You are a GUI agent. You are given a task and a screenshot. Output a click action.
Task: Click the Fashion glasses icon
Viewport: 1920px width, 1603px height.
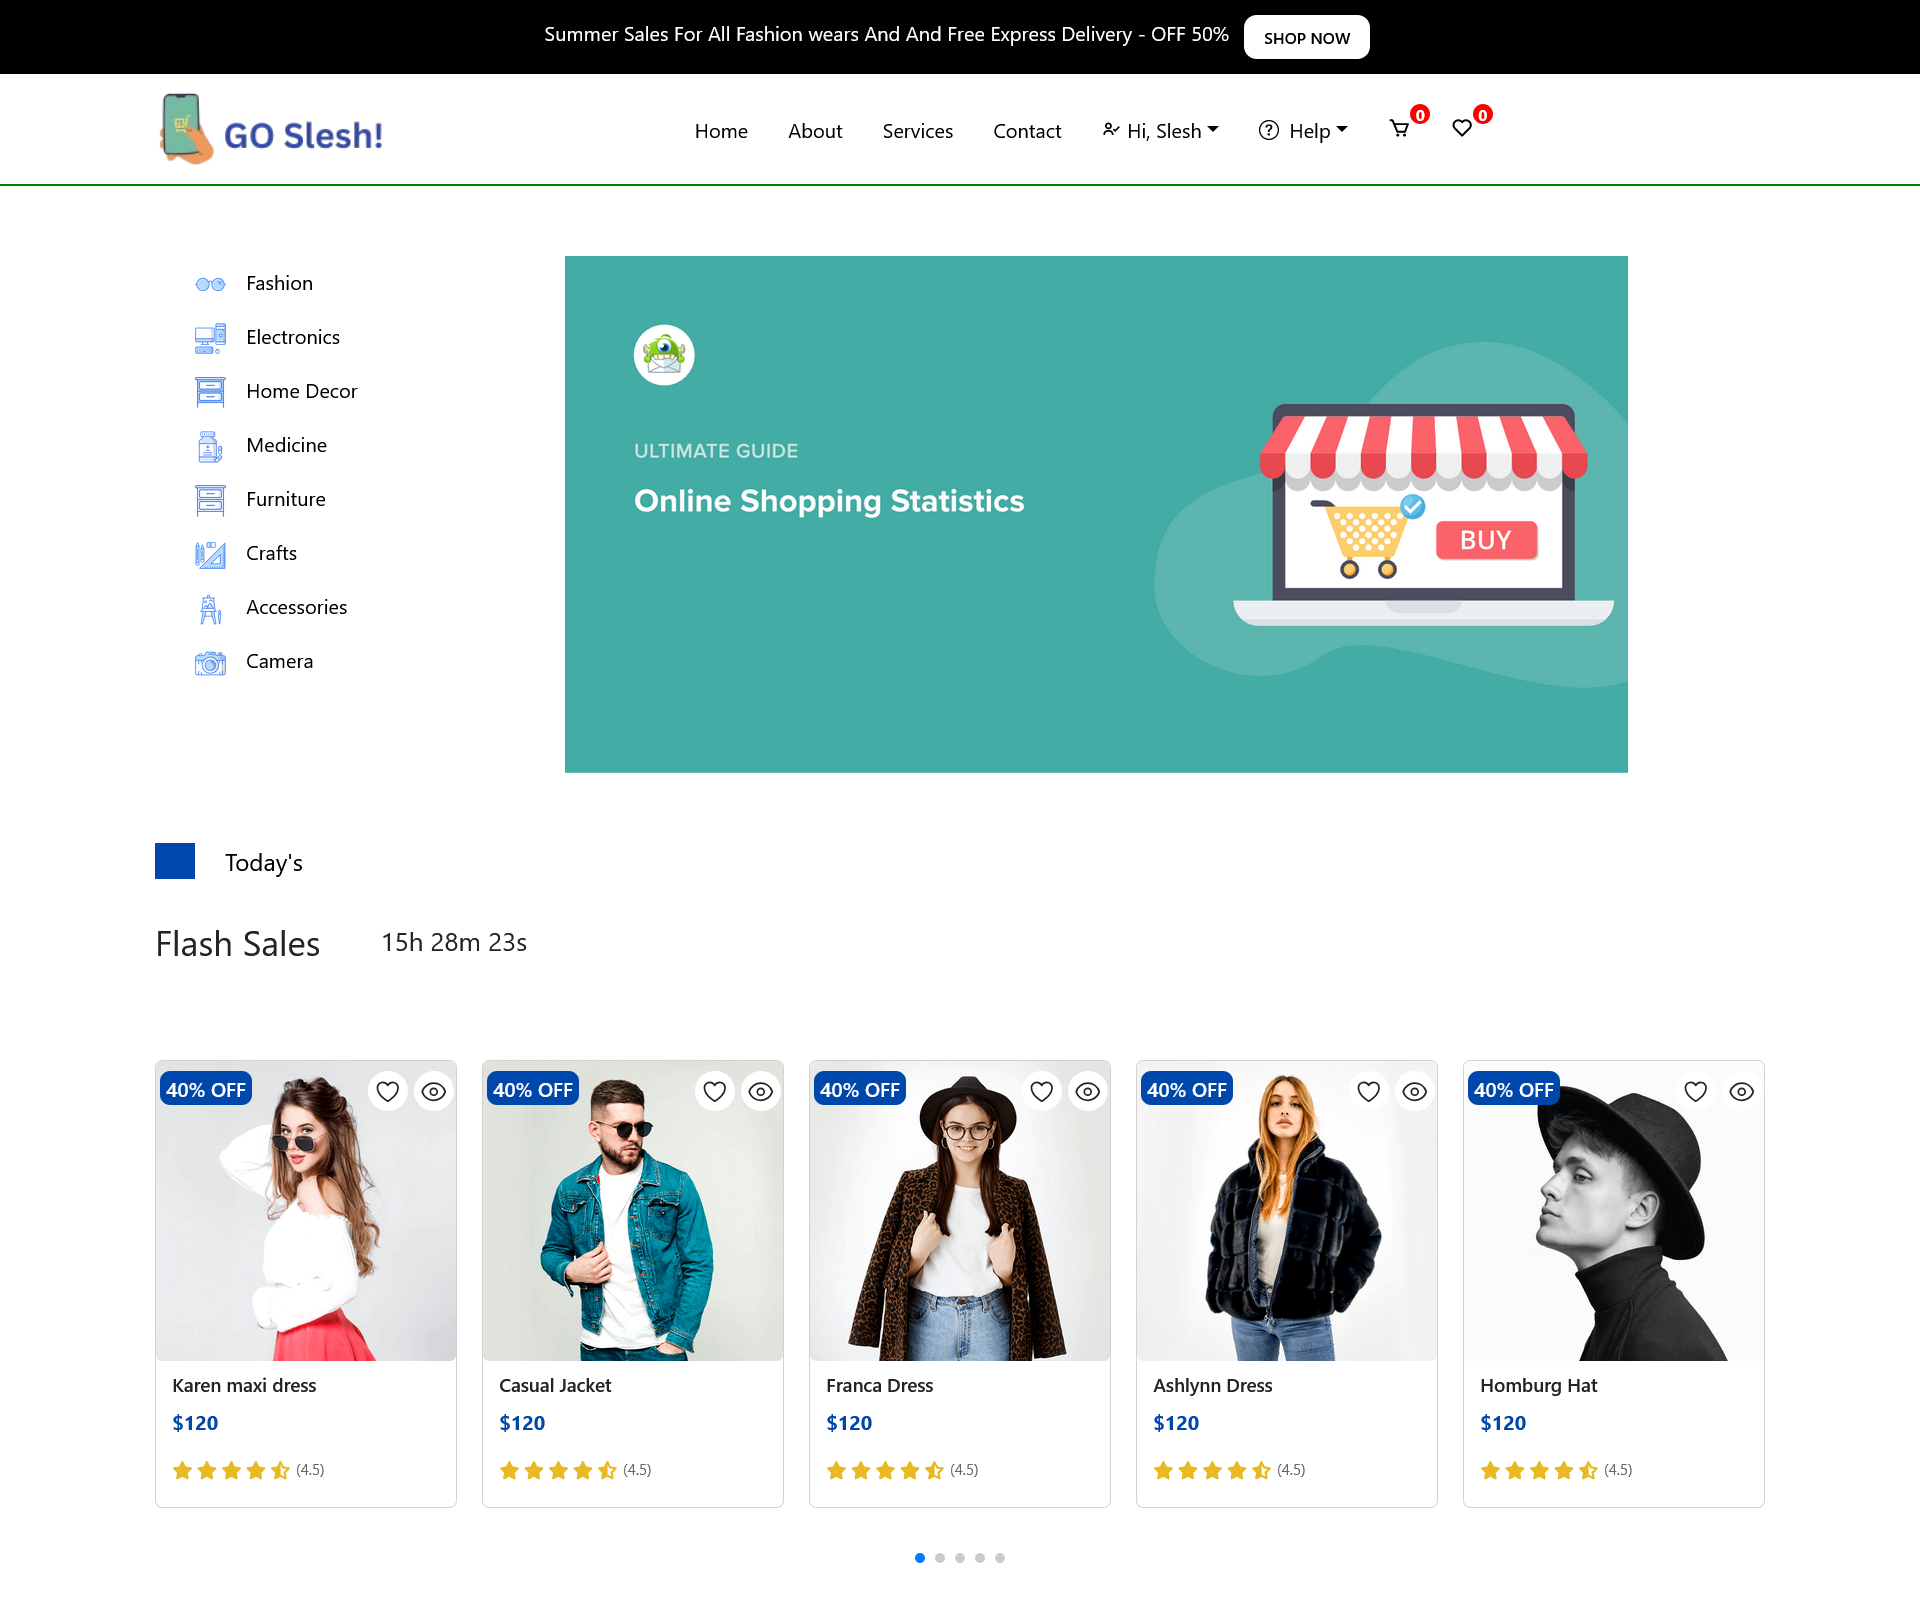tap(210, 285)
